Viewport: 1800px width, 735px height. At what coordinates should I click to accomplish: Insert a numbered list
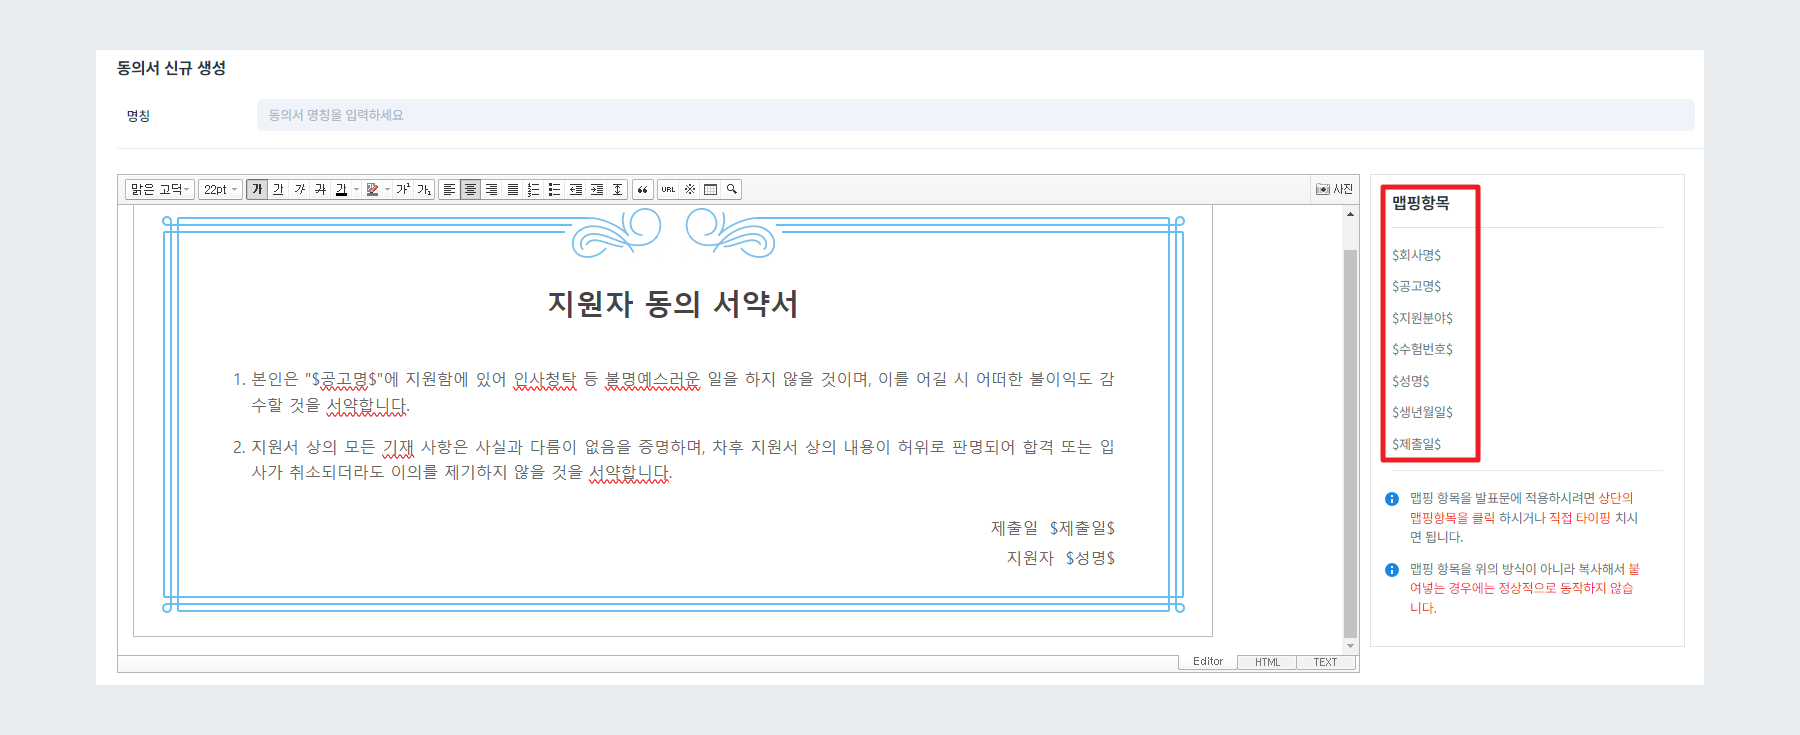(x=534, y=189)
